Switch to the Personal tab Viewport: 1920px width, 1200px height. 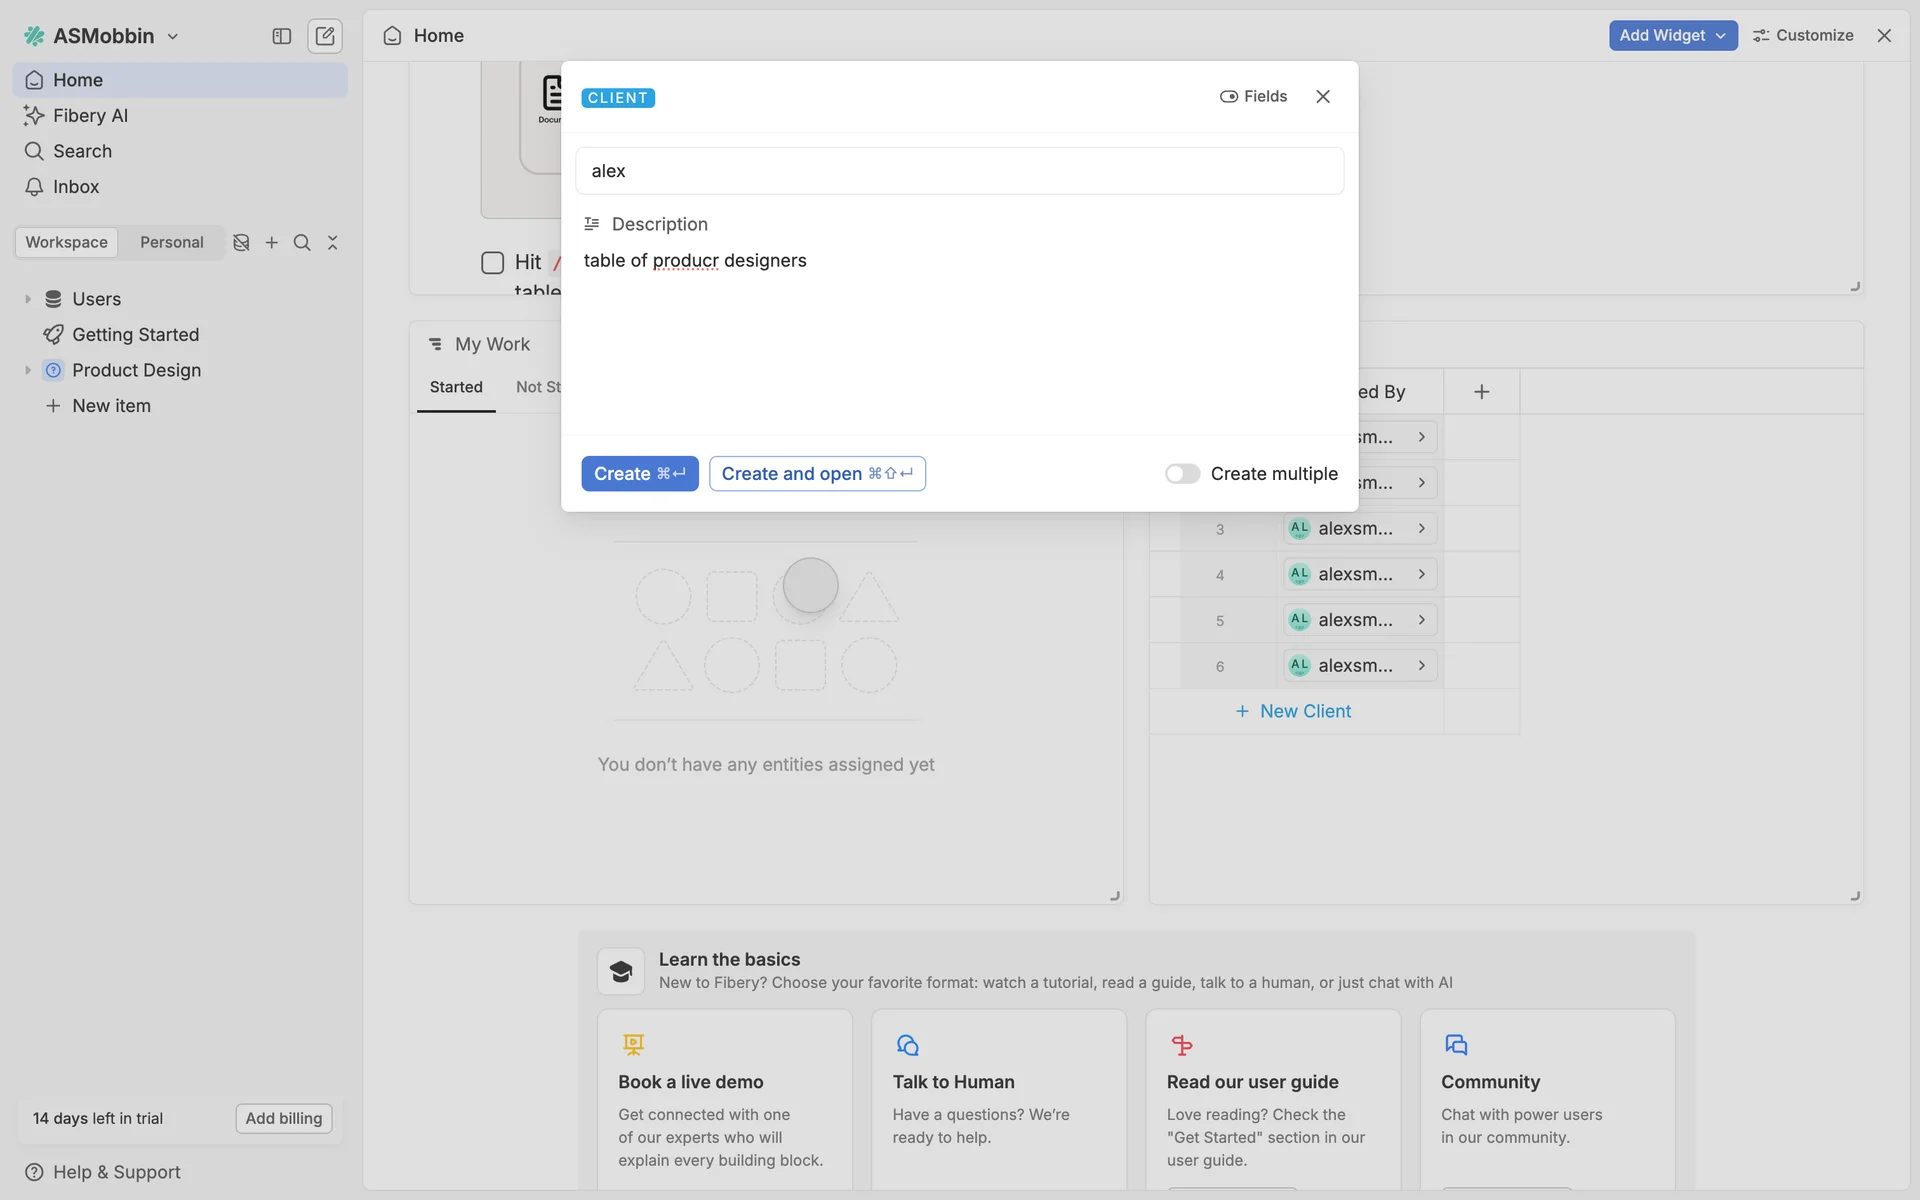(171, 243)
